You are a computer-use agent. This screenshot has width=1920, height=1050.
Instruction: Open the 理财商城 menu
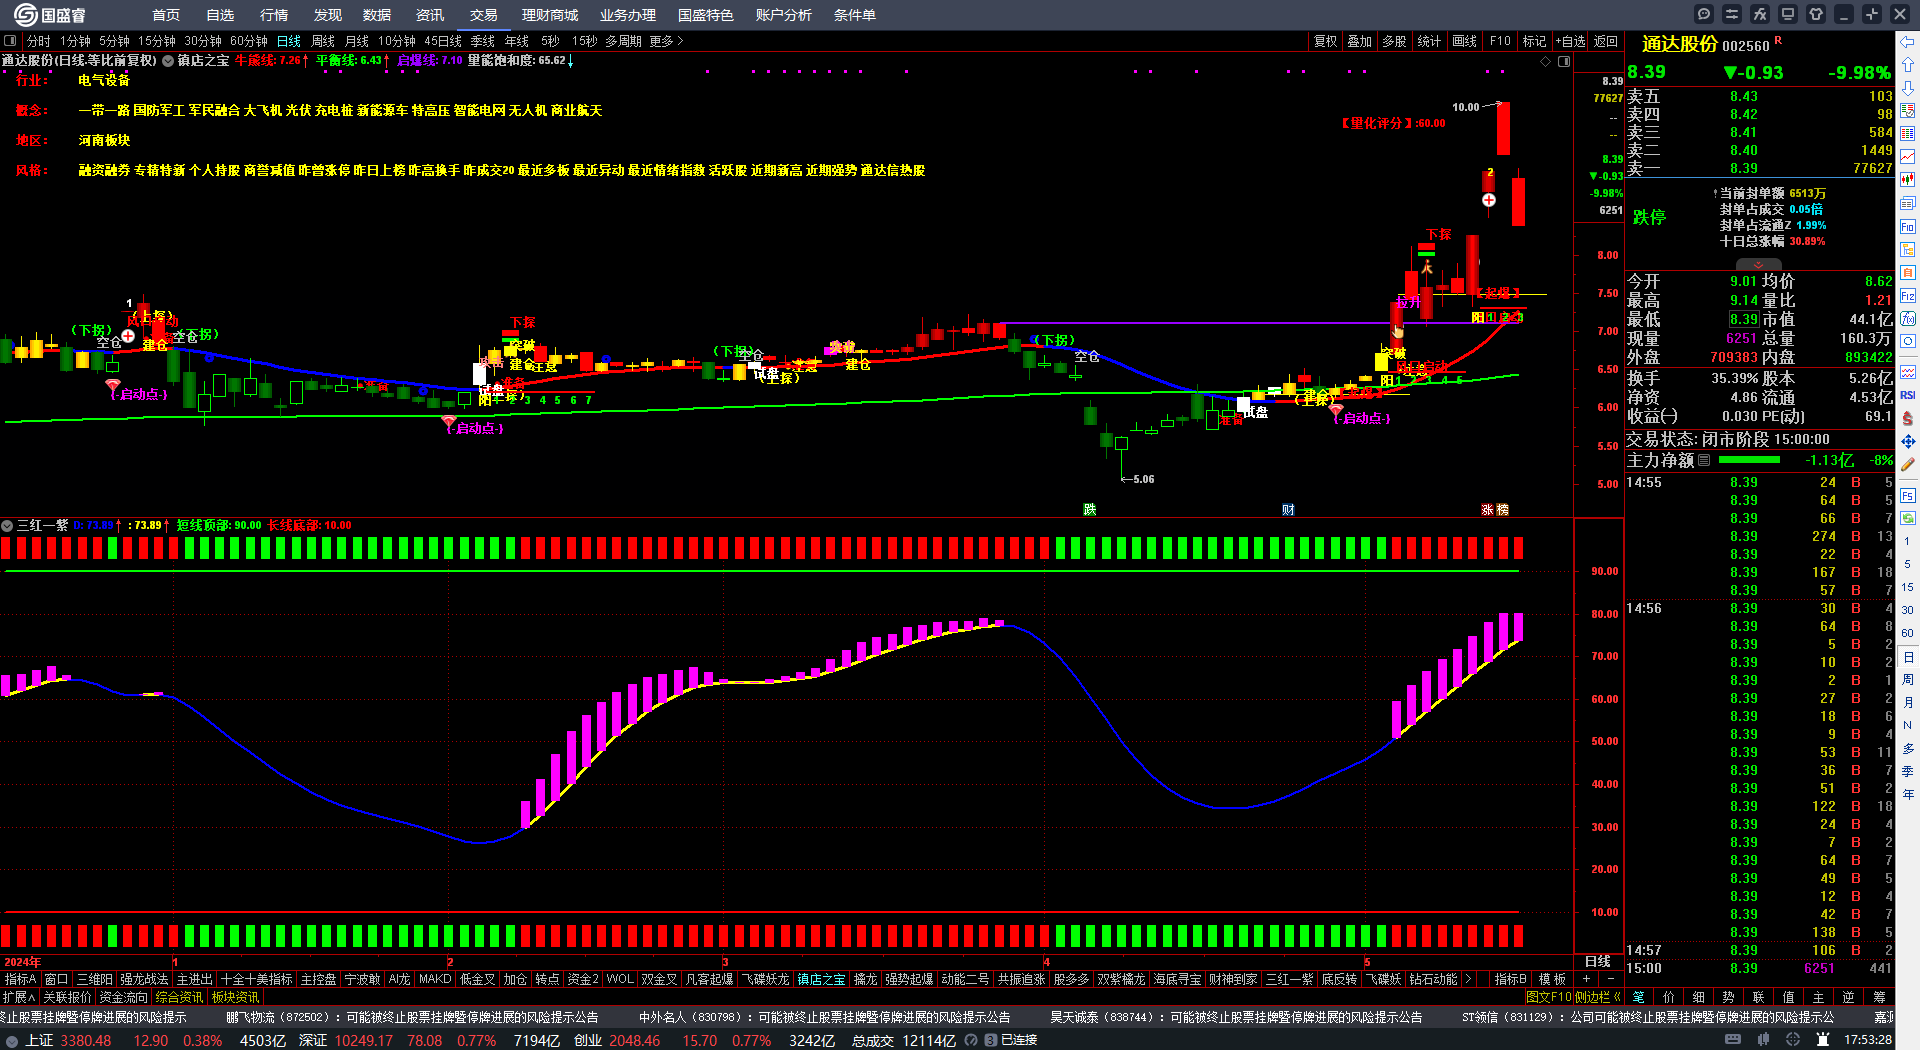[549, 15]
